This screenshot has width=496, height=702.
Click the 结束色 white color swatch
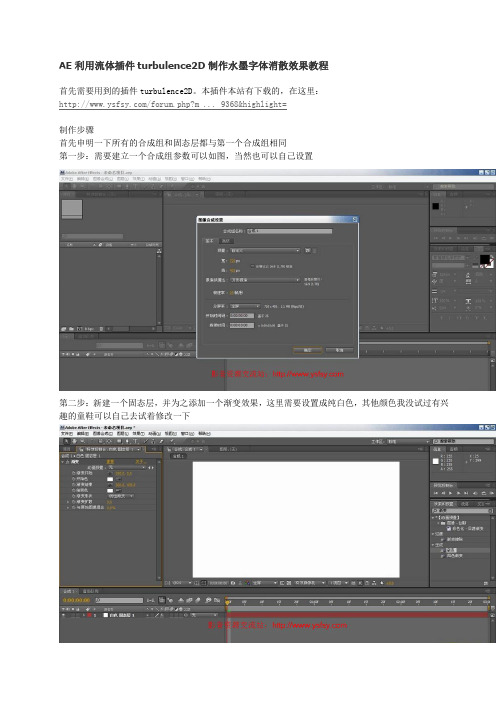(x=110, y=491)
